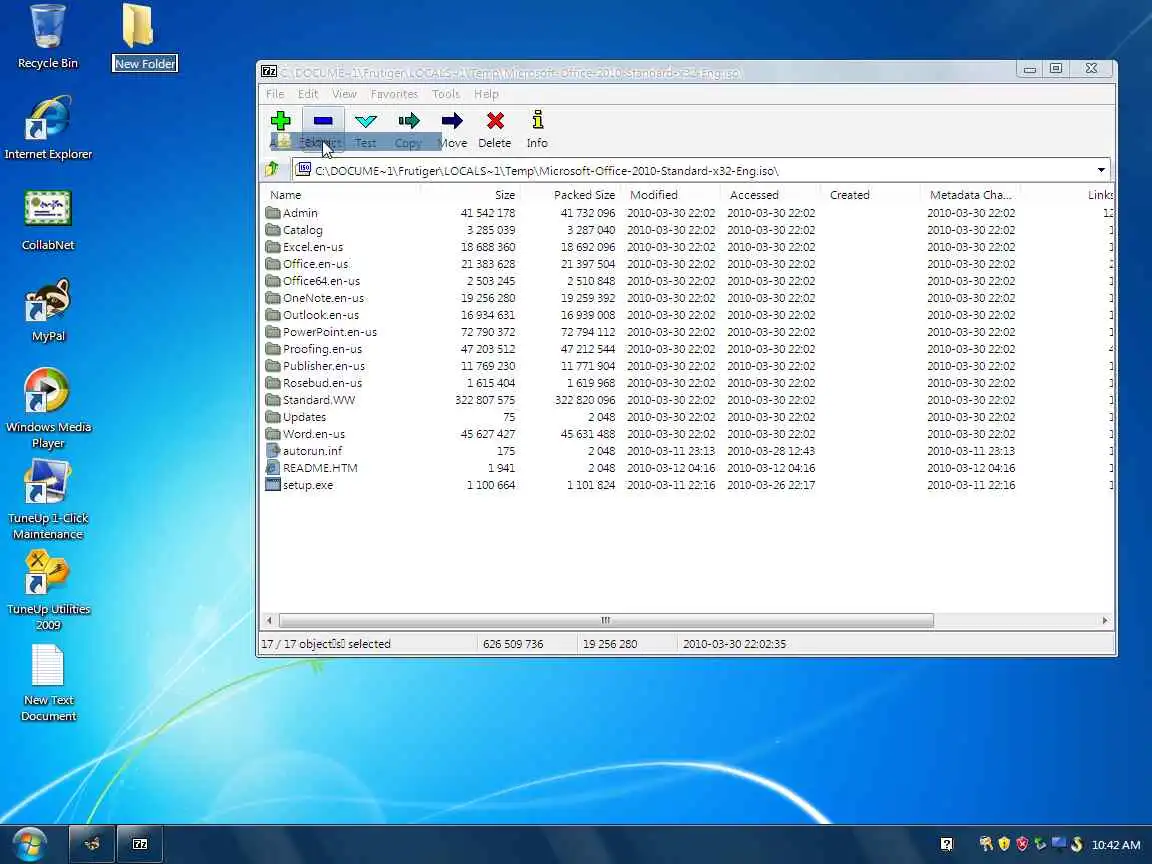Click the yellow Info icon
Viewport: 1152px width, 864px height.
[538, 120]
